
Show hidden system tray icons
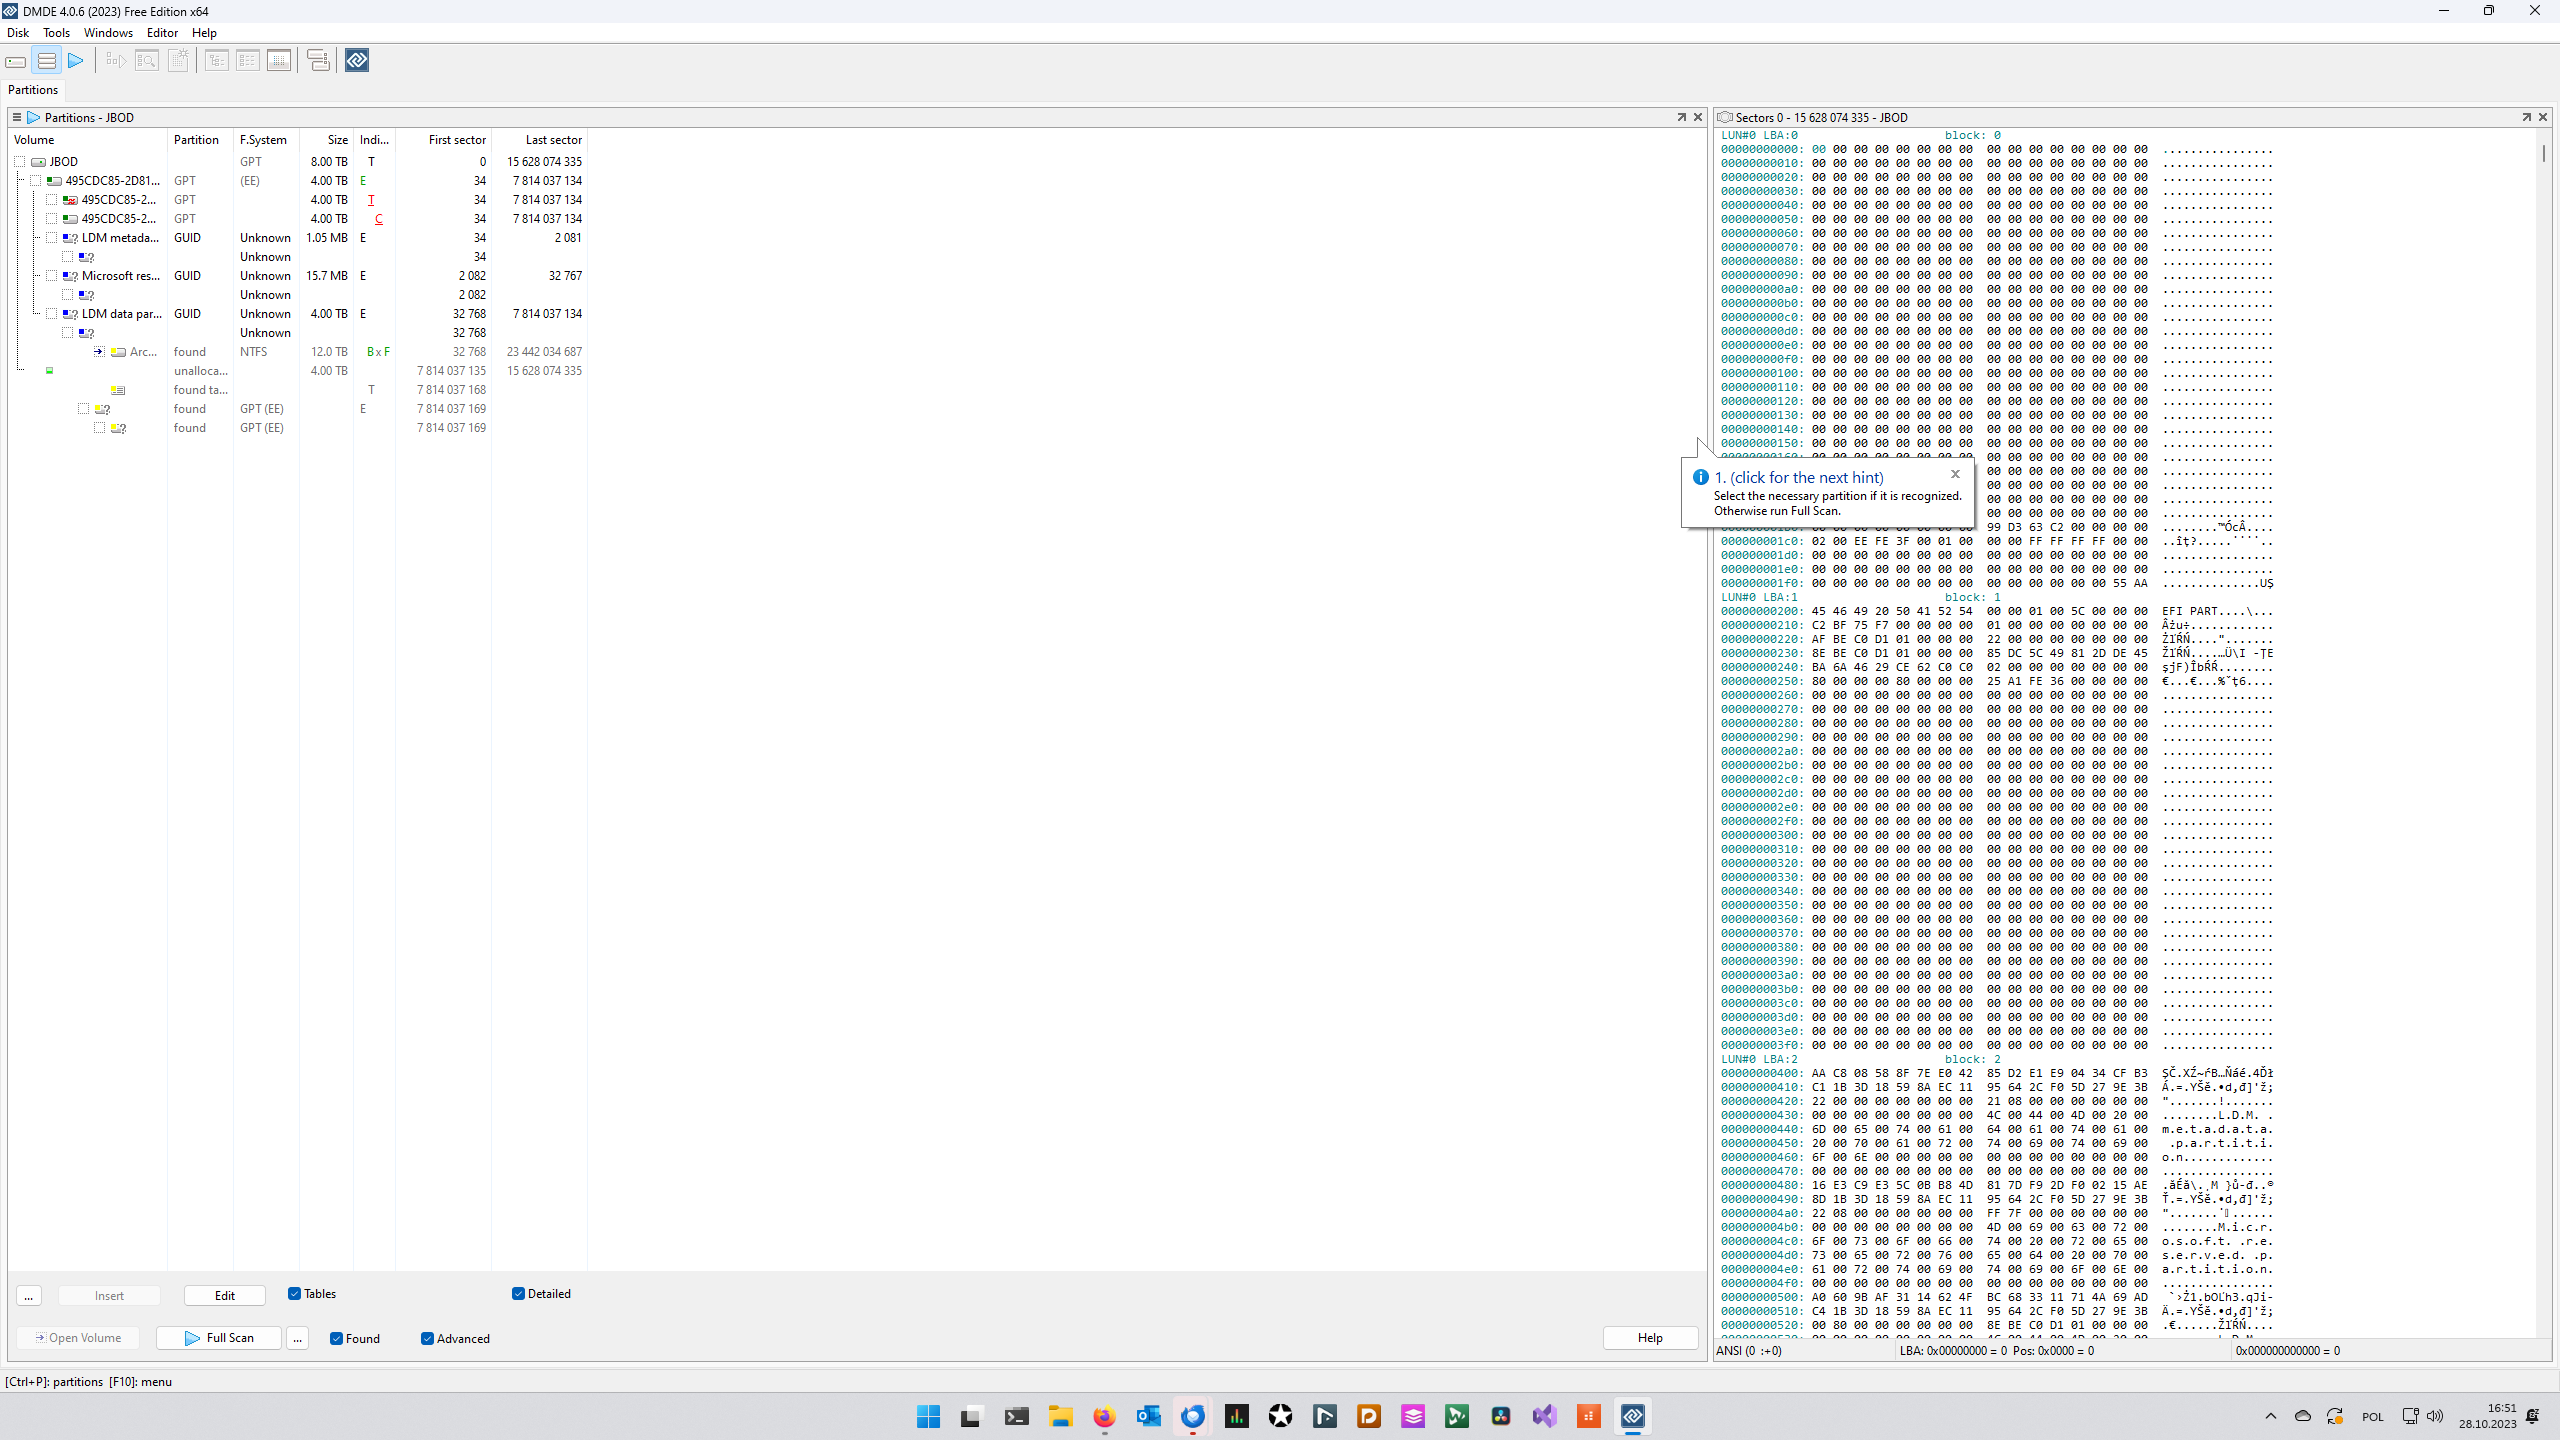point(2270,1416)
